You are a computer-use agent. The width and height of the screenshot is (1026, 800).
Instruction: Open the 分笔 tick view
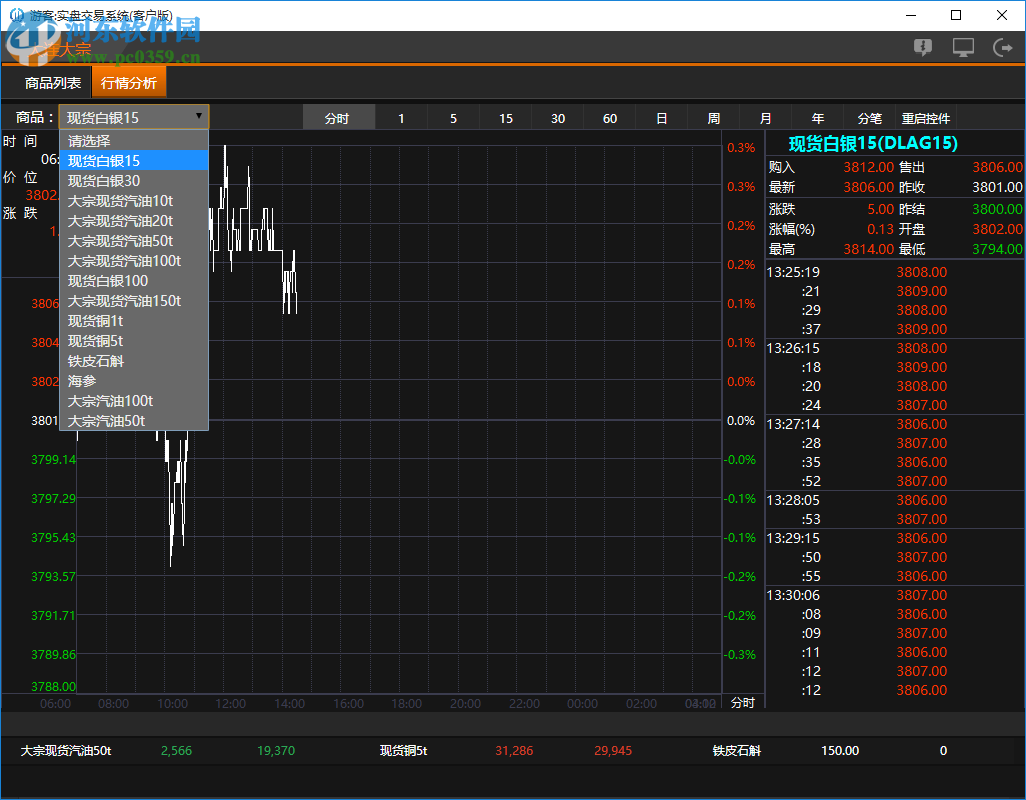(870, 118)
